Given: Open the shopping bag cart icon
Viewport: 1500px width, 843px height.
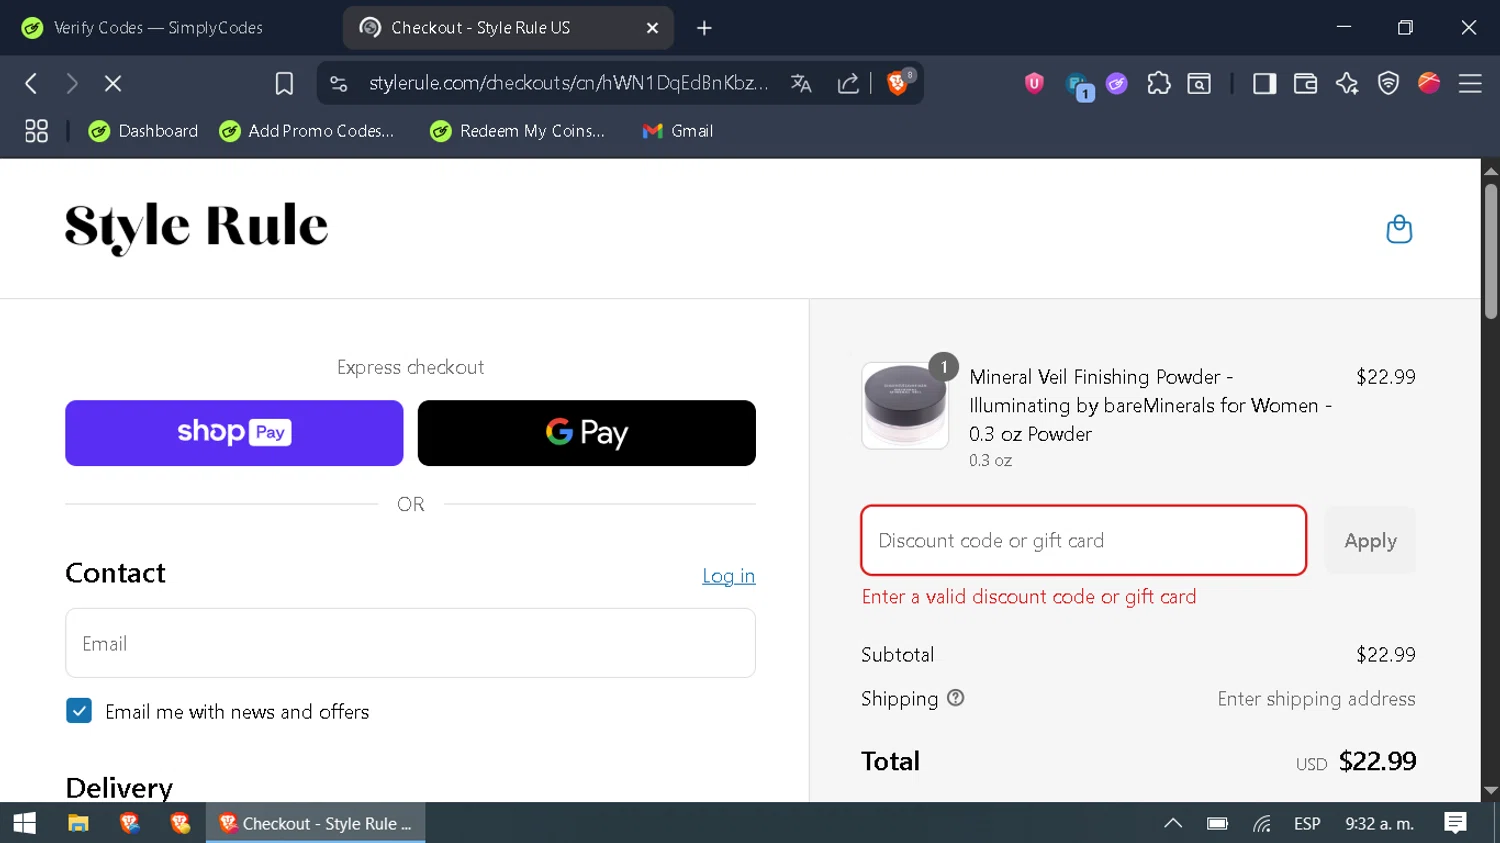Looking at the screenshot, I should [x=1399, y=229].
